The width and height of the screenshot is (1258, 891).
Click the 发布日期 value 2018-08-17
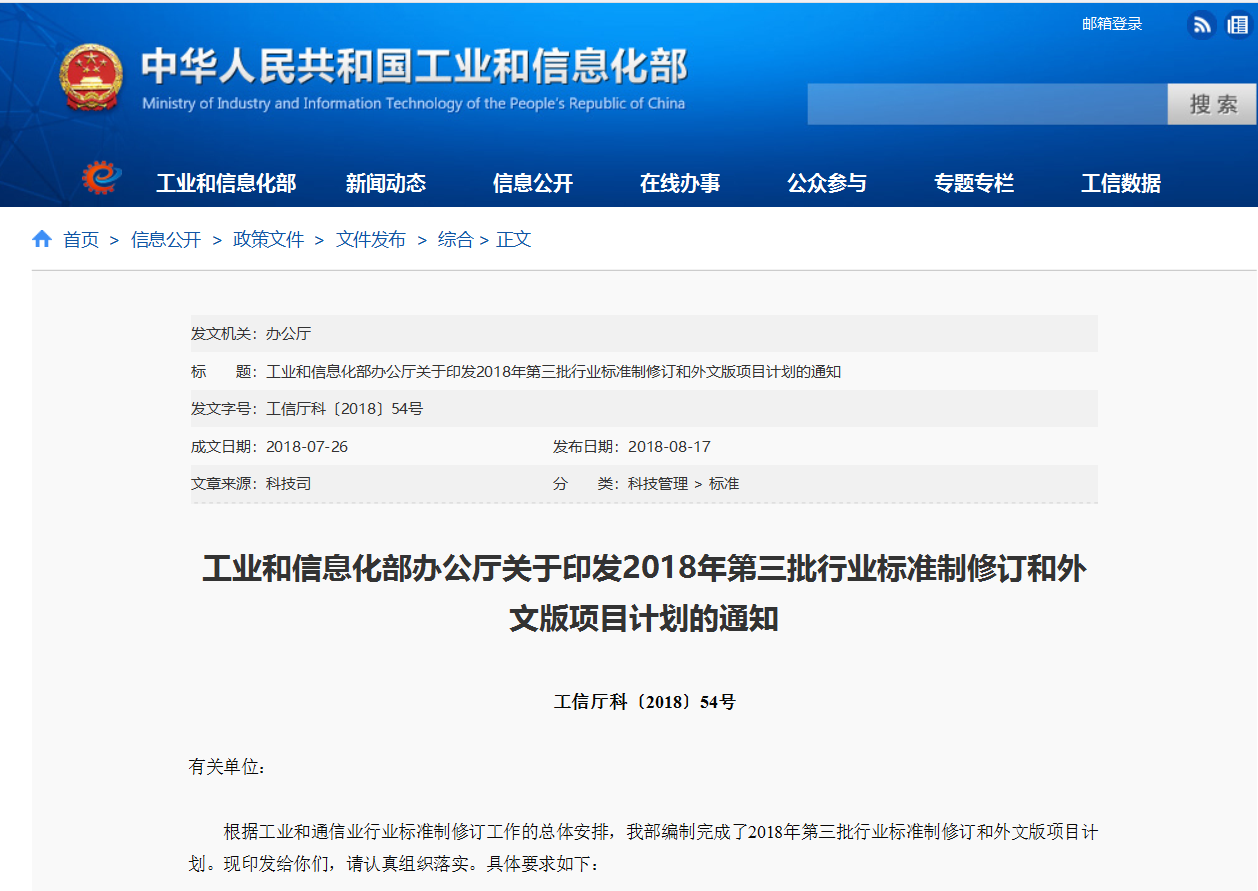pyautogui.click(x=669, y=447)
